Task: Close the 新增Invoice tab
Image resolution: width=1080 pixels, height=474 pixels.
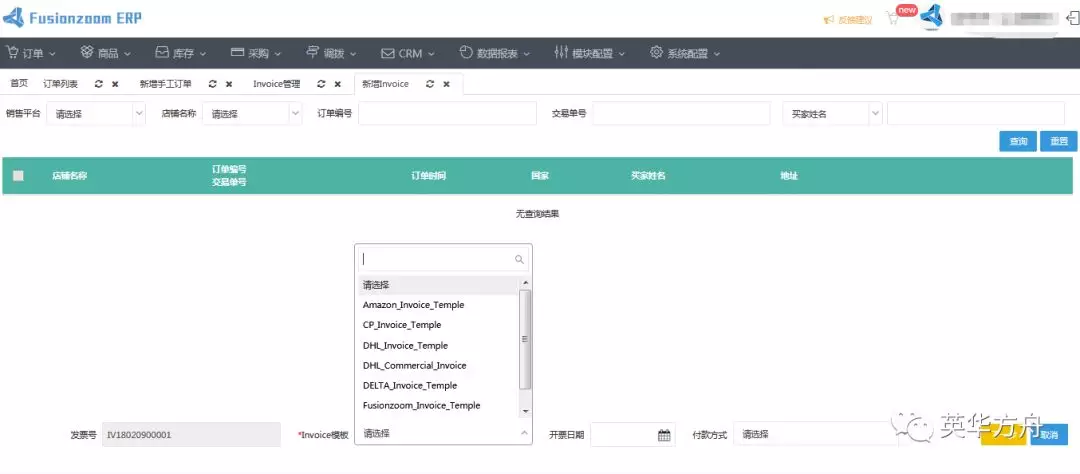Action: (446, 84)
